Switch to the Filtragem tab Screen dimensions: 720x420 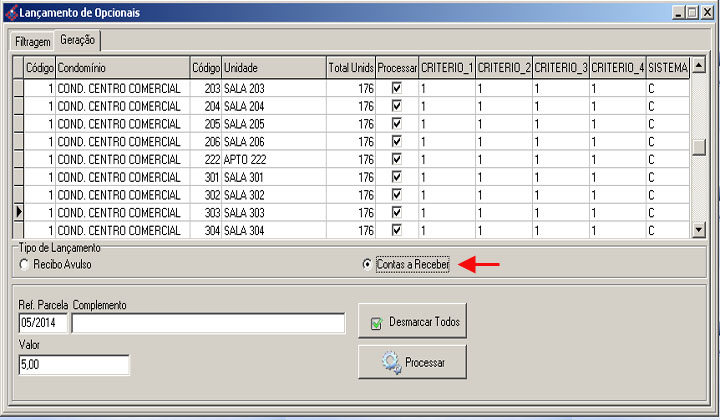pos(32,42)
